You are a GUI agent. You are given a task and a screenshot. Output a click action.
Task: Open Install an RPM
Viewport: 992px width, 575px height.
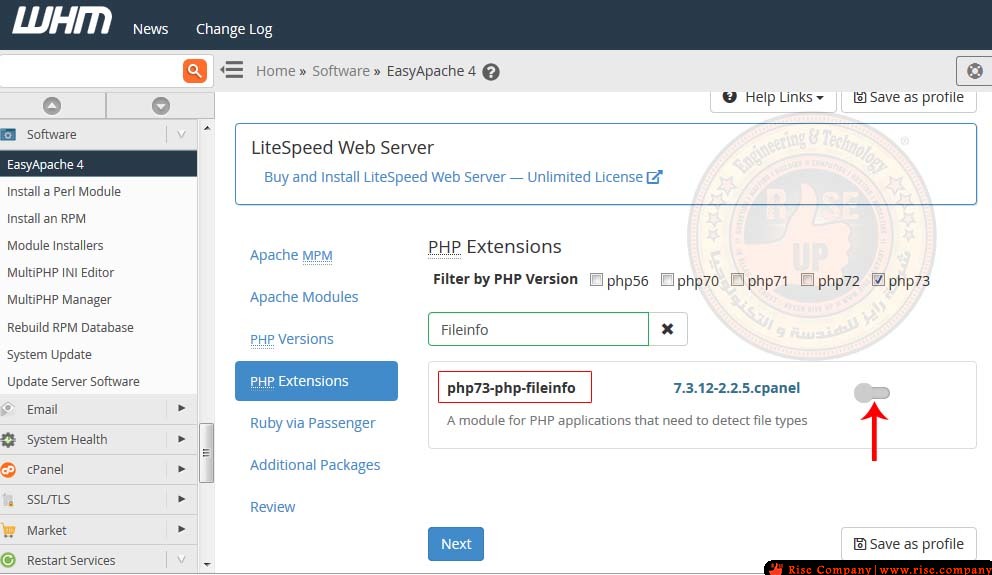click(46, 218)
